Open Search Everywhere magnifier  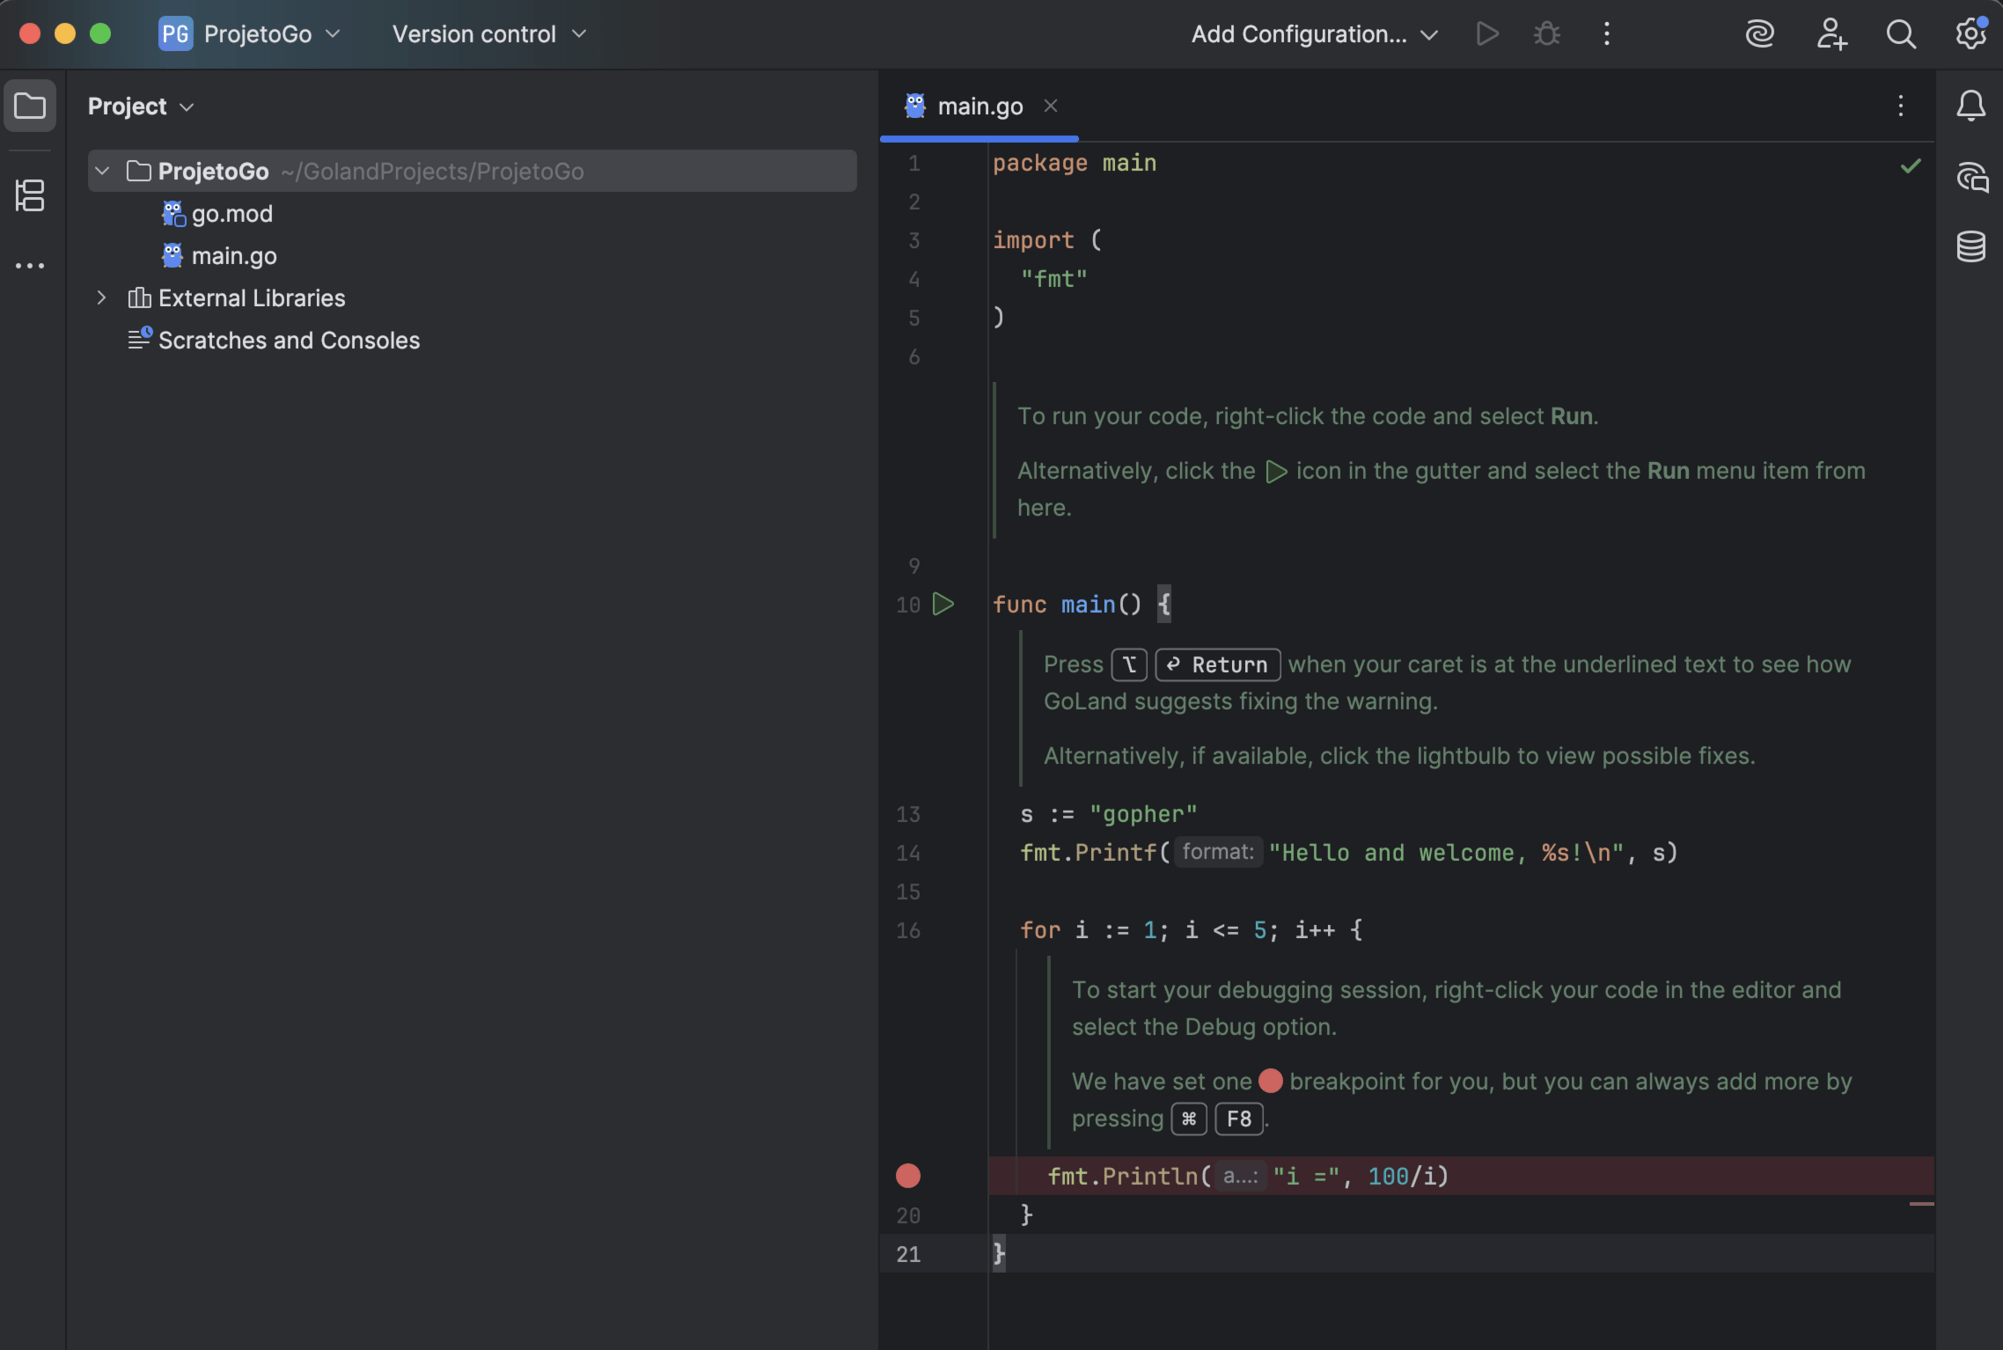pyautogui.click(x=1900, y=34)
